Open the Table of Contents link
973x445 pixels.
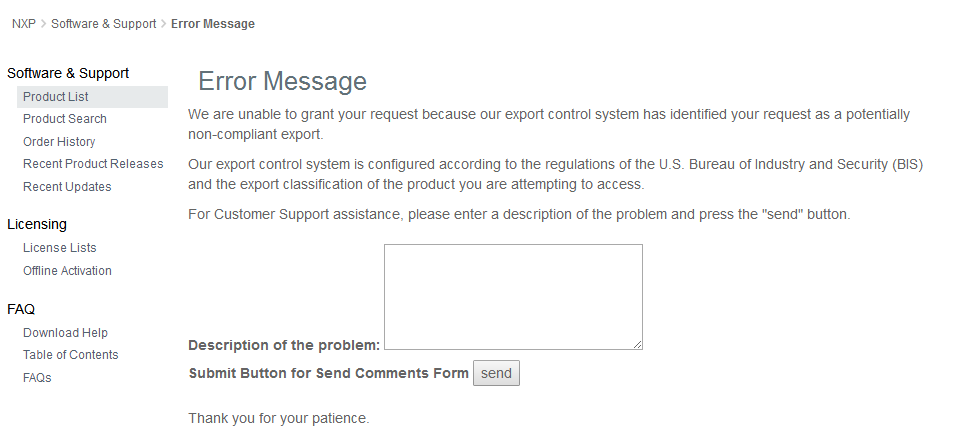click(70, 355)
